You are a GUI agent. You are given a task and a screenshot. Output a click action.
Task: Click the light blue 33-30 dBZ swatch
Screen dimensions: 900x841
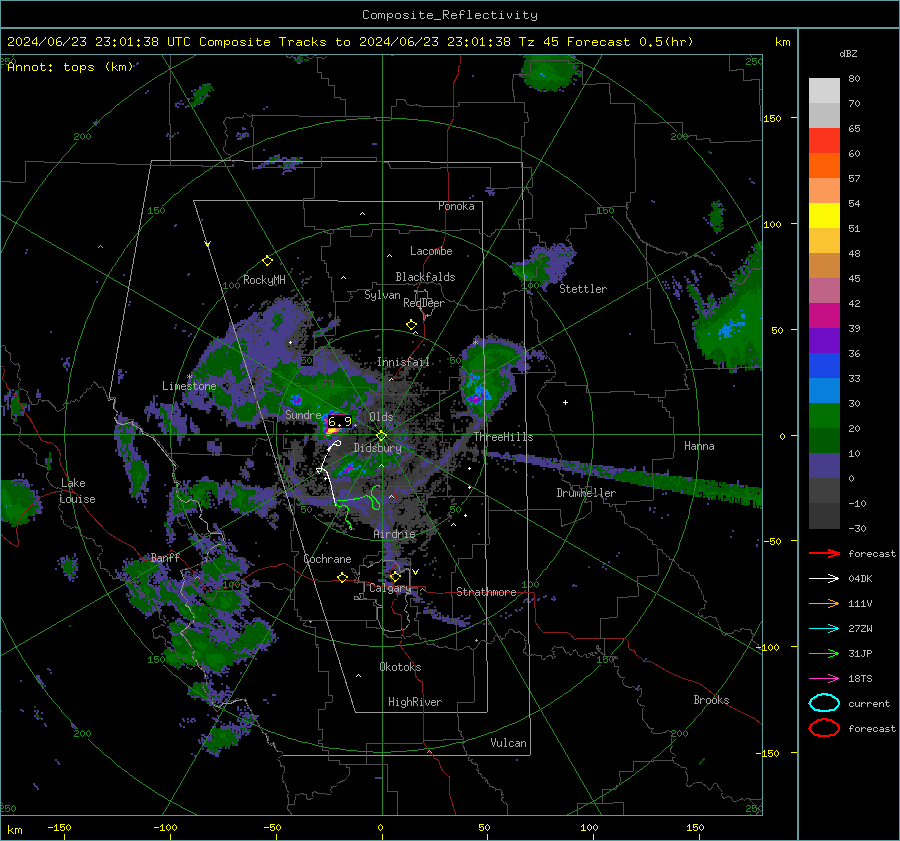click(x=824, y=390)
